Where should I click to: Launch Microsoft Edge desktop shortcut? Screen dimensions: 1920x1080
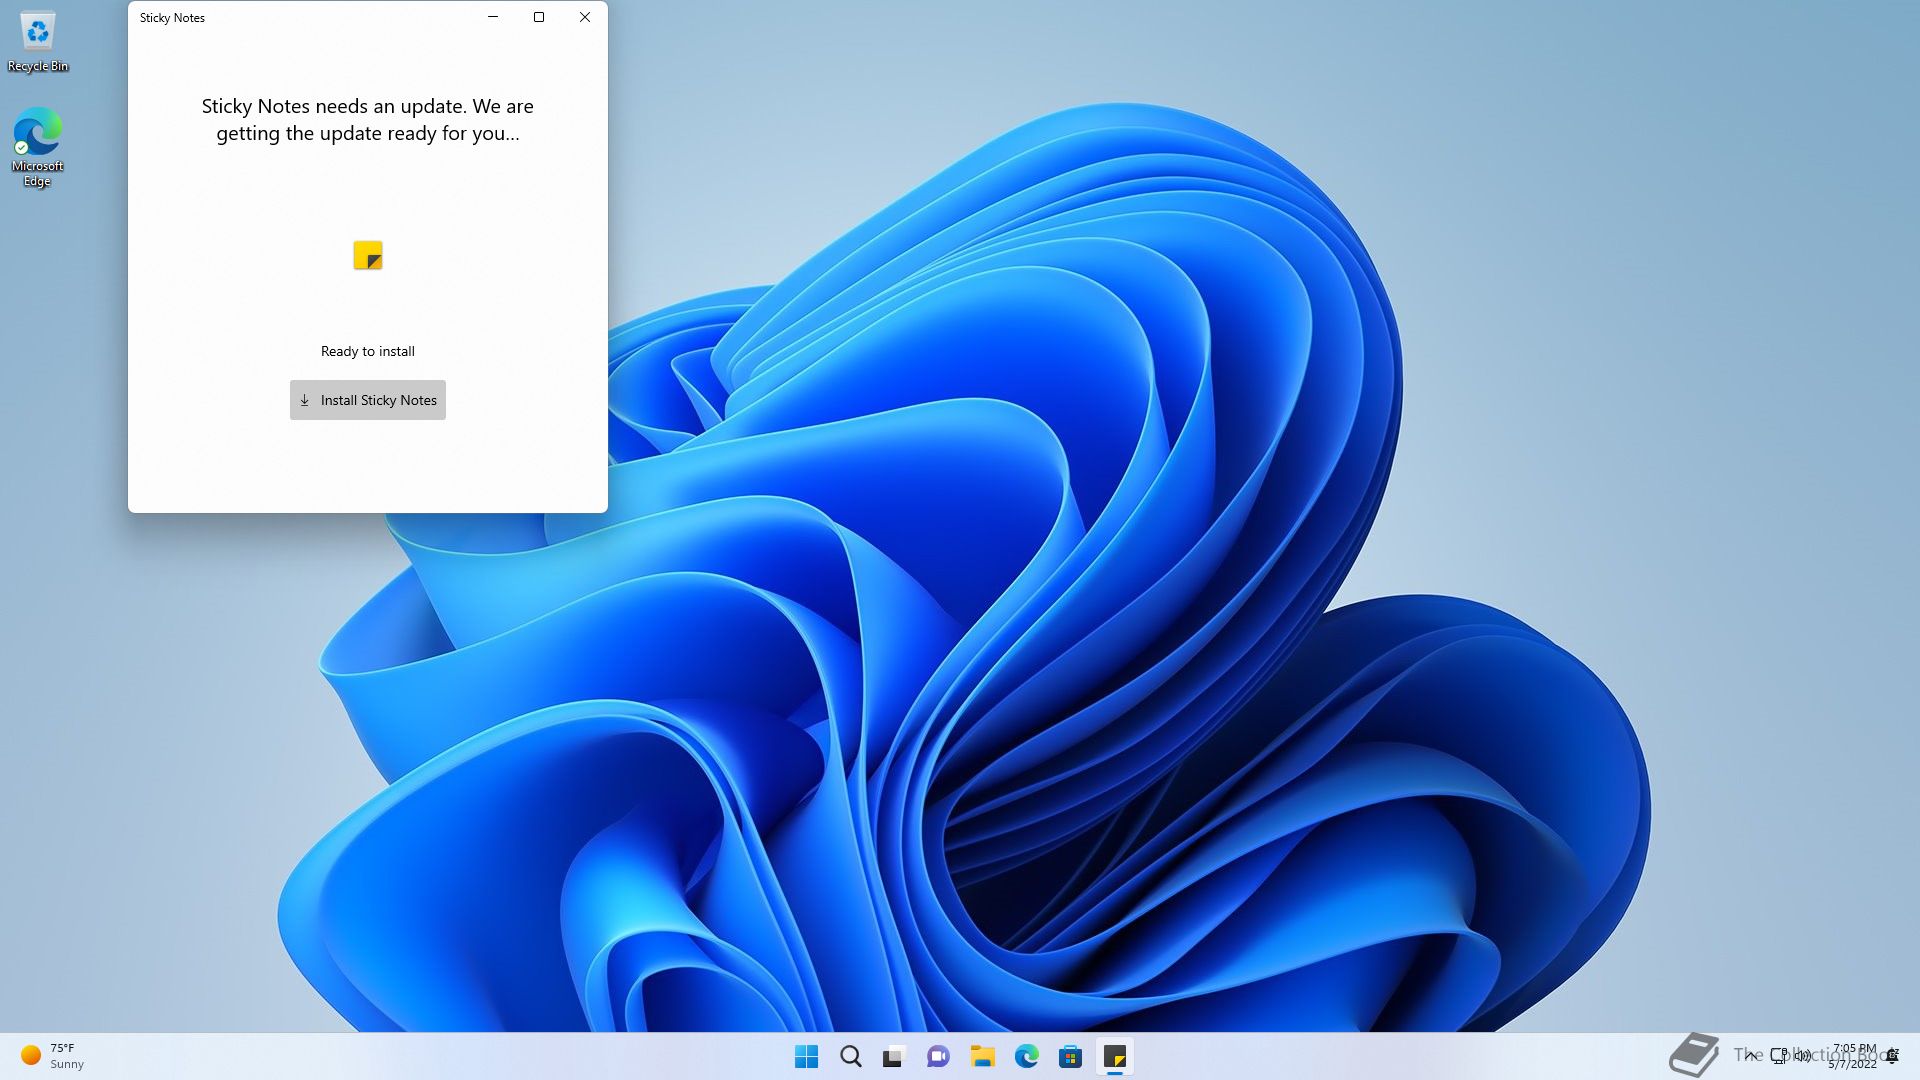click(x=37, y=133)
